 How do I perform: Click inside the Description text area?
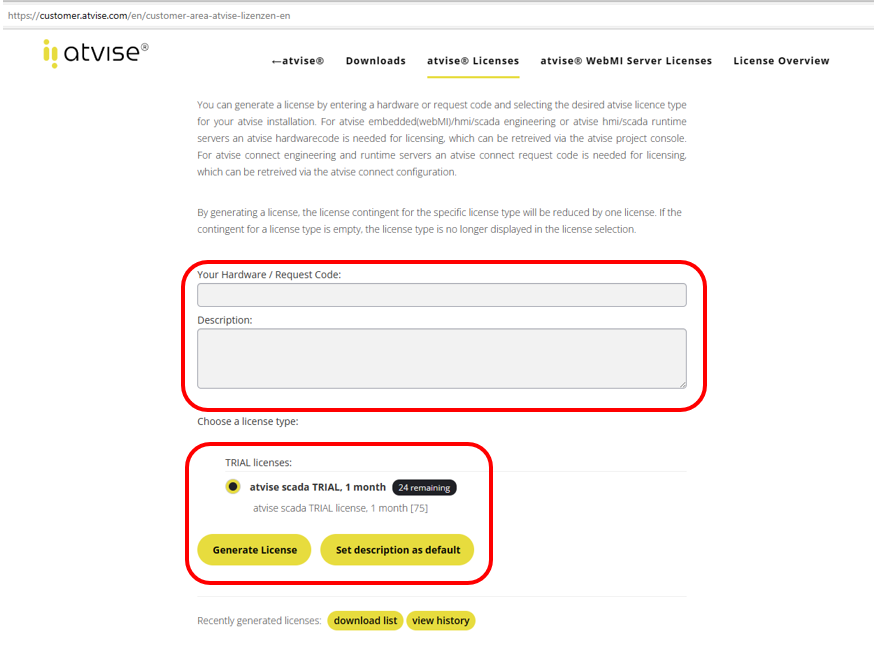[442, 359]
